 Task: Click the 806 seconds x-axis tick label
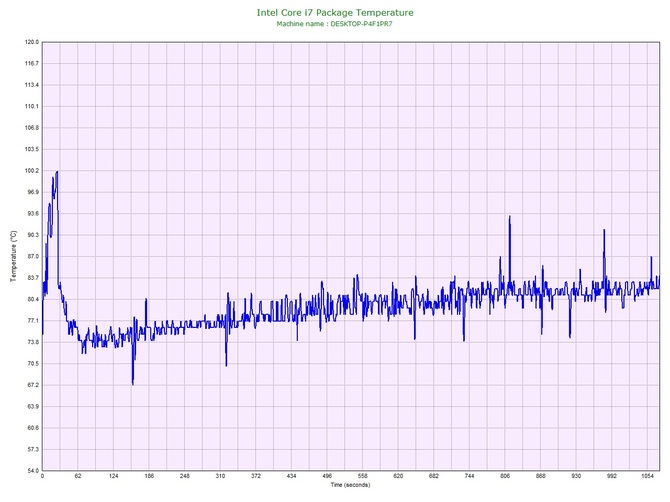click(505, 476)
